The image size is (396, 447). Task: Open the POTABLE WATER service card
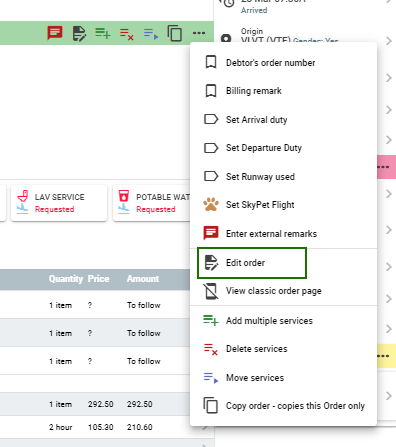tap(152, 203)
